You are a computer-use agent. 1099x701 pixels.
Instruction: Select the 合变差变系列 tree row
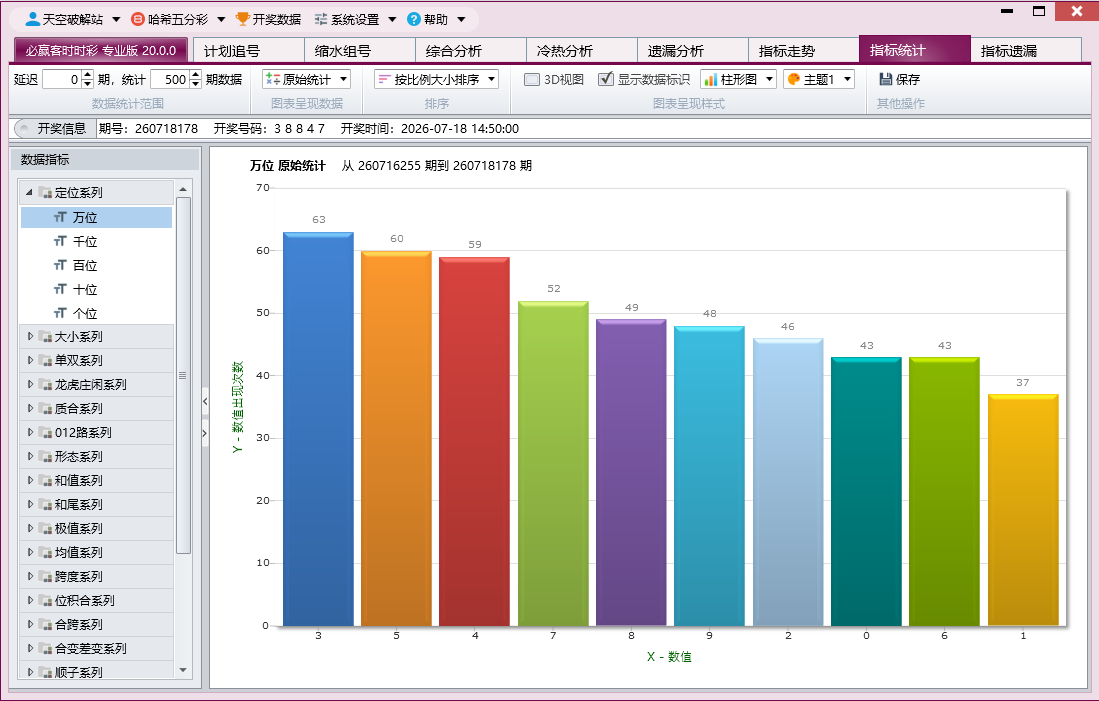tap(97, 648)
